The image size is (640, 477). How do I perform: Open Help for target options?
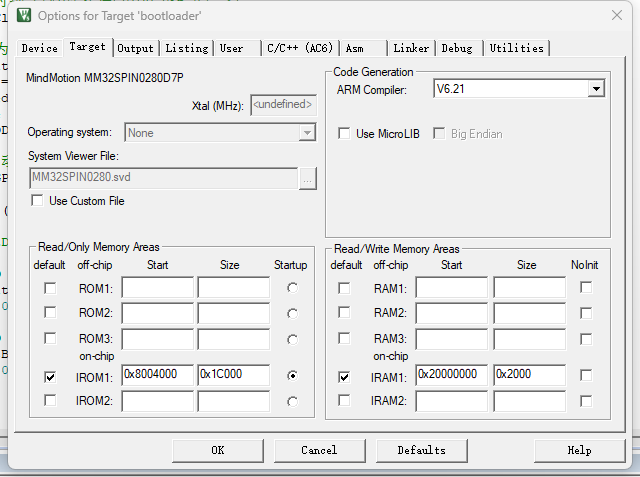click(580, 450)
